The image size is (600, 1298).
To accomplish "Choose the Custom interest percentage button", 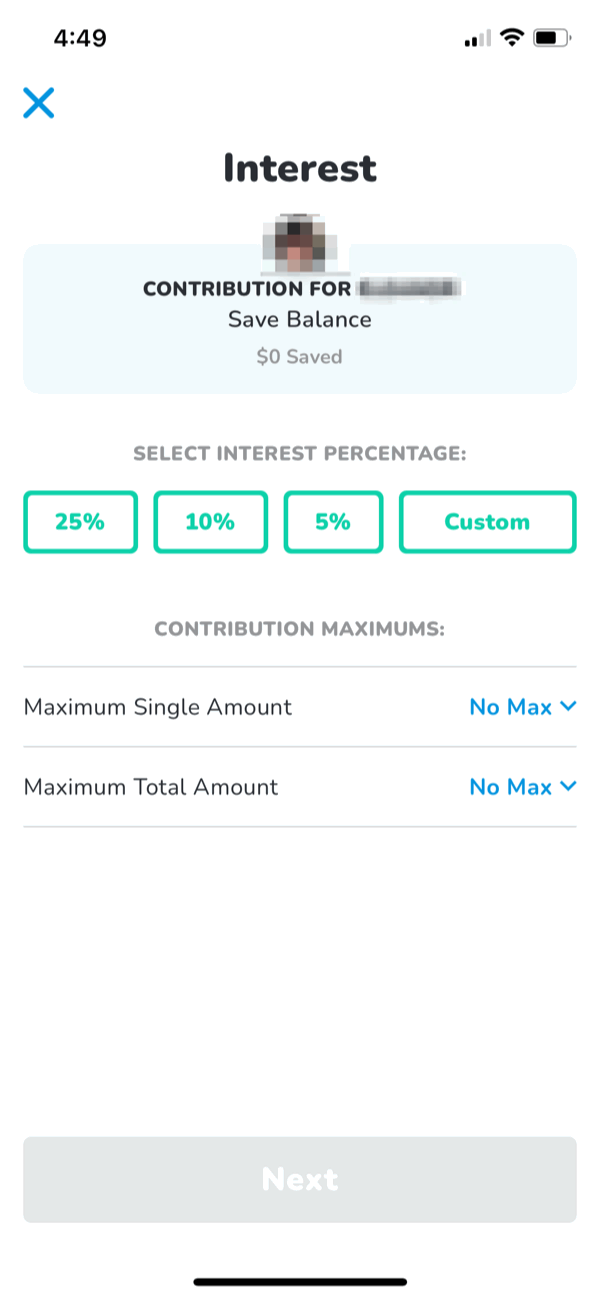I will point(487,522).
